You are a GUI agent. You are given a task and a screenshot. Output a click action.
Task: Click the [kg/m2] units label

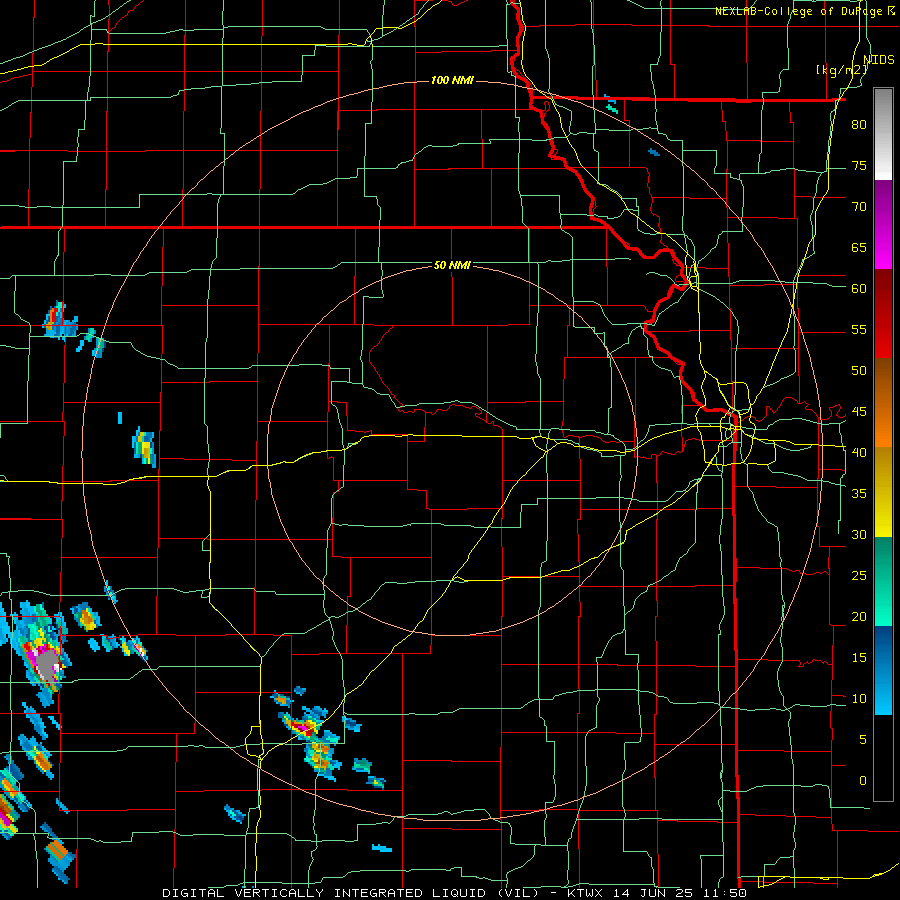pyautogui.click(x=841, y=70)
